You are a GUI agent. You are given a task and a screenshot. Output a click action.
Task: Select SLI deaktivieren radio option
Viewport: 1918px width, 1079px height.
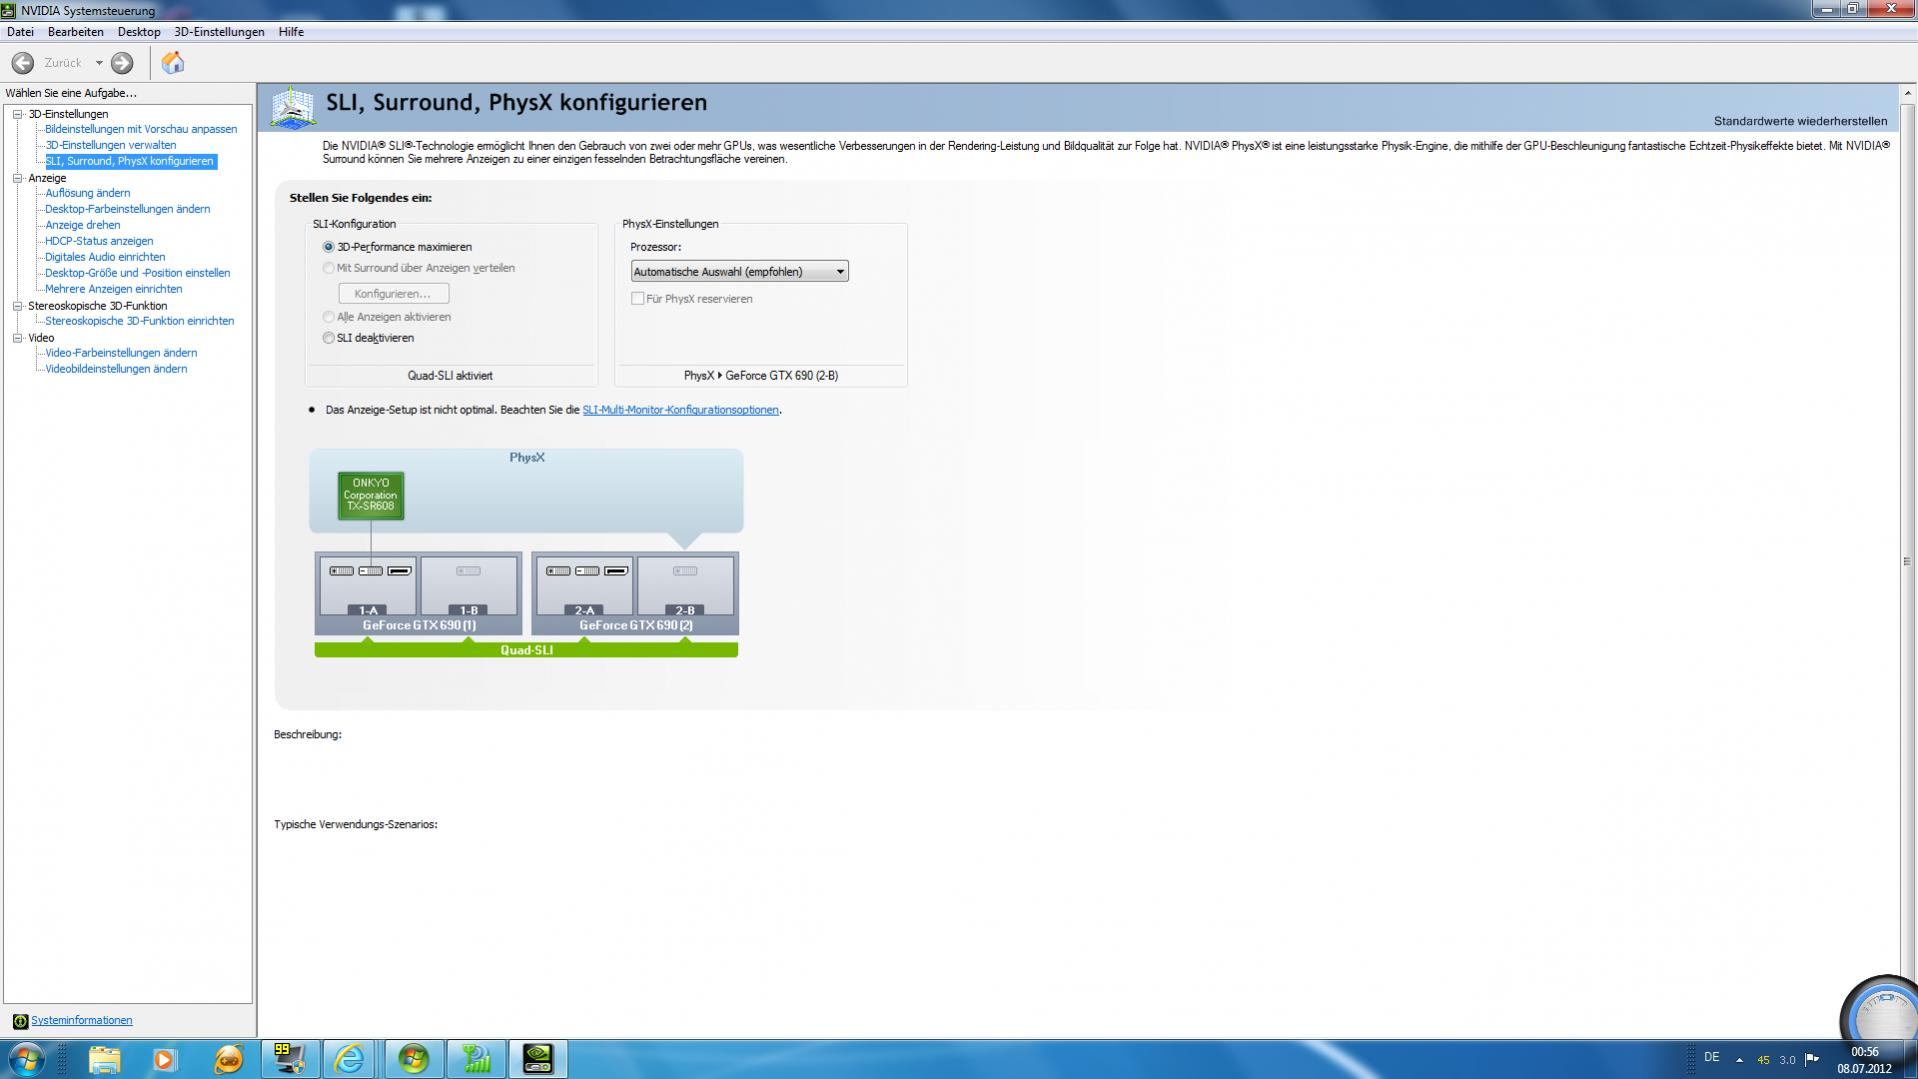click(x=328, y=338)
